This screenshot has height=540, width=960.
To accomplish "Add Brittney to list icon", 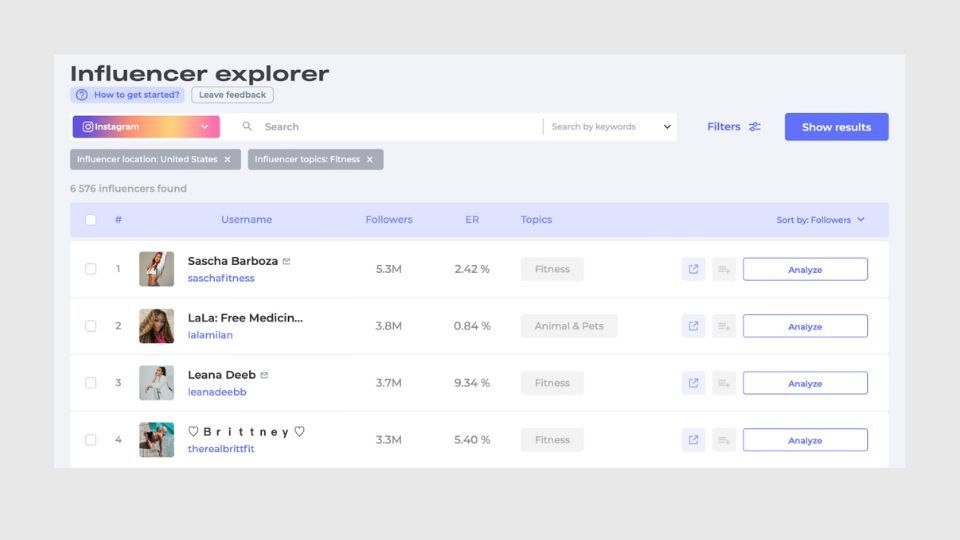I will pos(724,440).
